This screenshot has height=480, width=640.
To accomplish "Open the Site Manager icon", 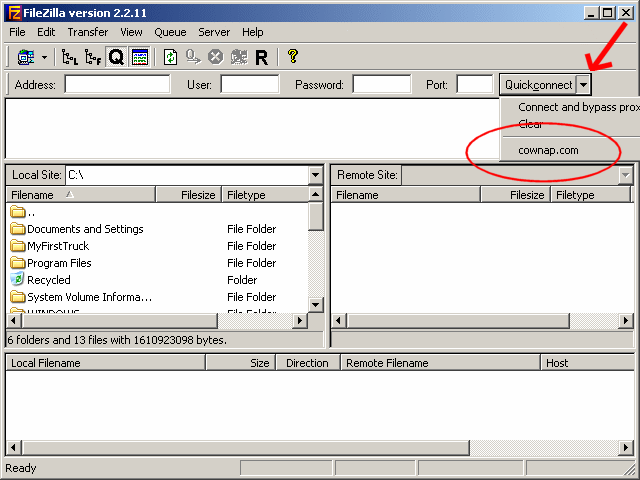I will click(25, 57).
